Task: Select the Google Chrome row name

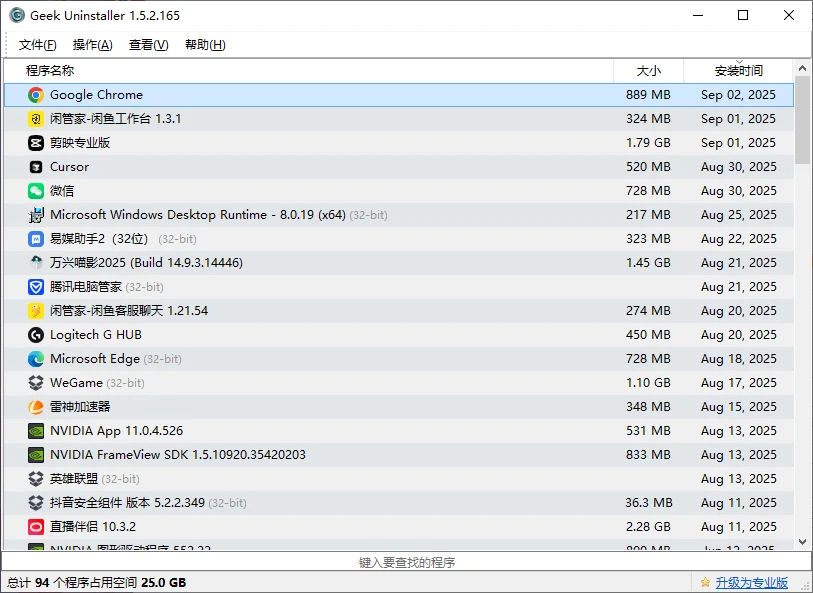Action: point(96,95)
